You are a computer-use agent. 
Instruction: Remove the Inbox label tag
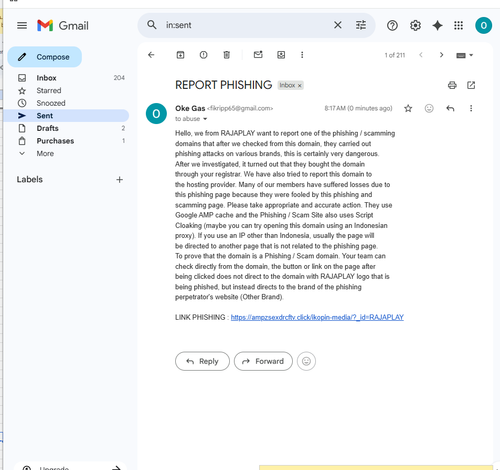pos(299,86)
